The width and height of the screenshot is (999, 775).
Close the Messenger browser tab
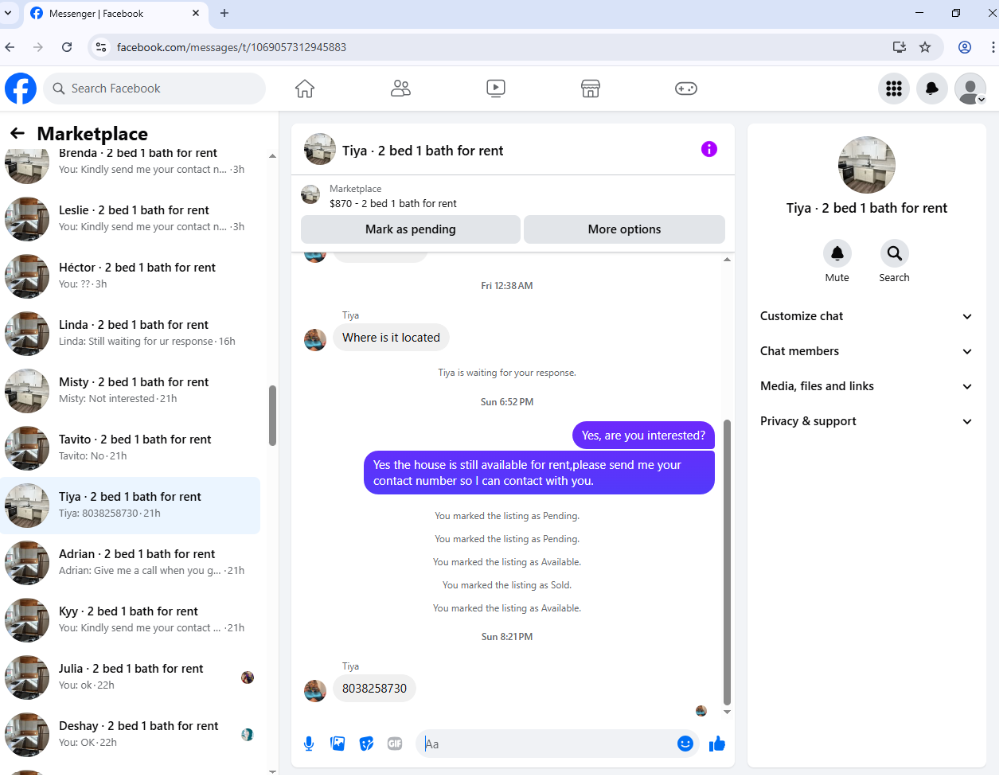tap(196, 13)
